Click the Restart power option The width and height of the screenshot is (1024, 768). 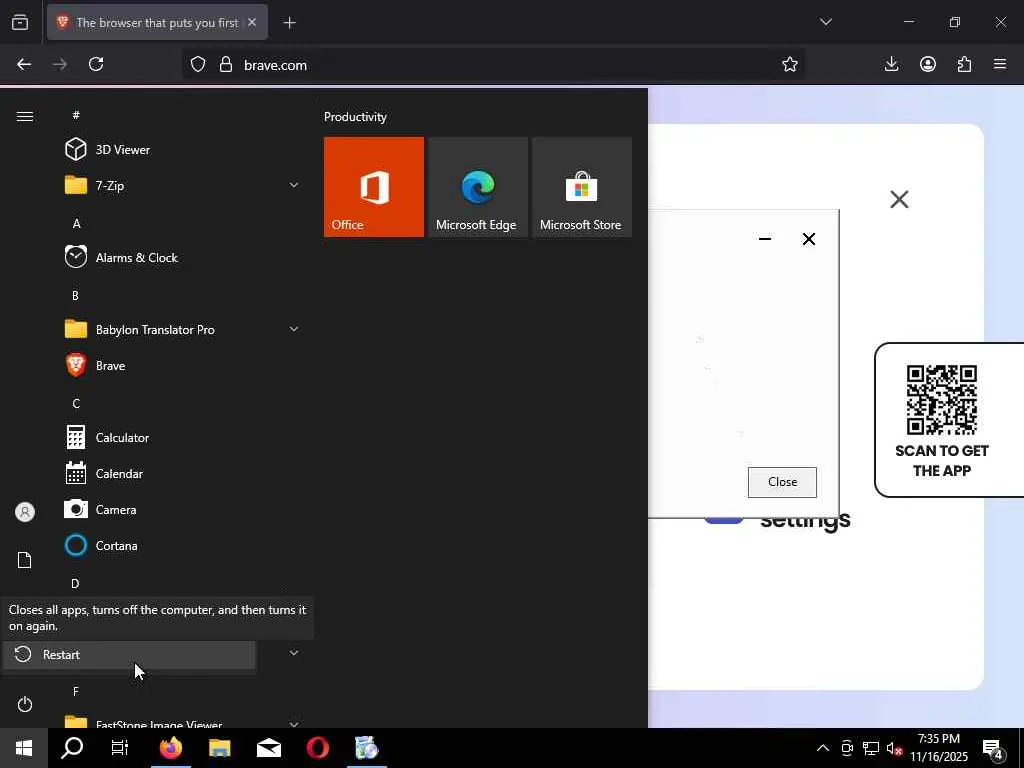[129, 654]
